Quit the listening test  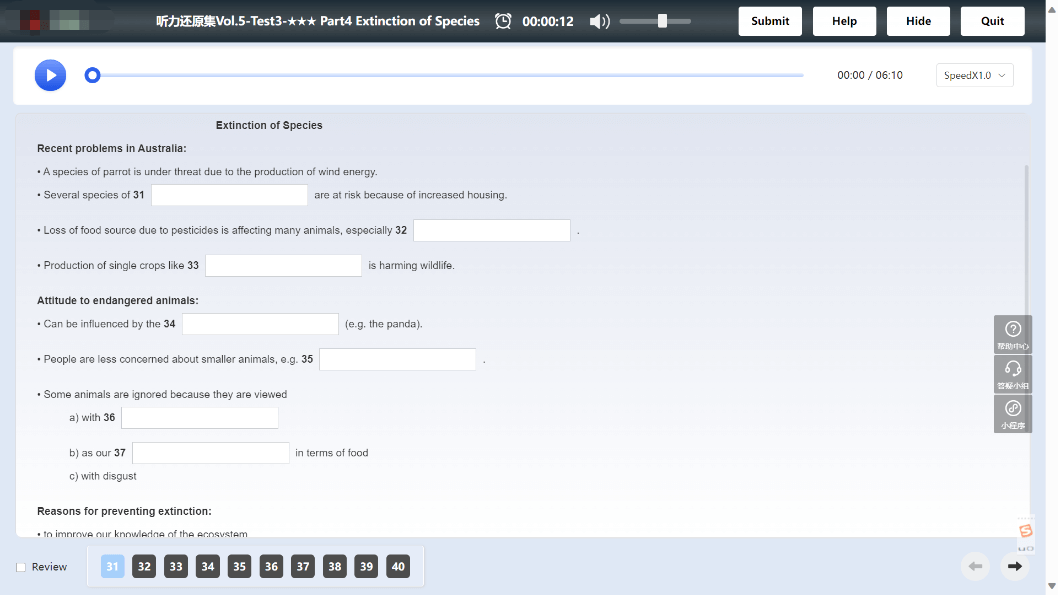pos(993,21)
